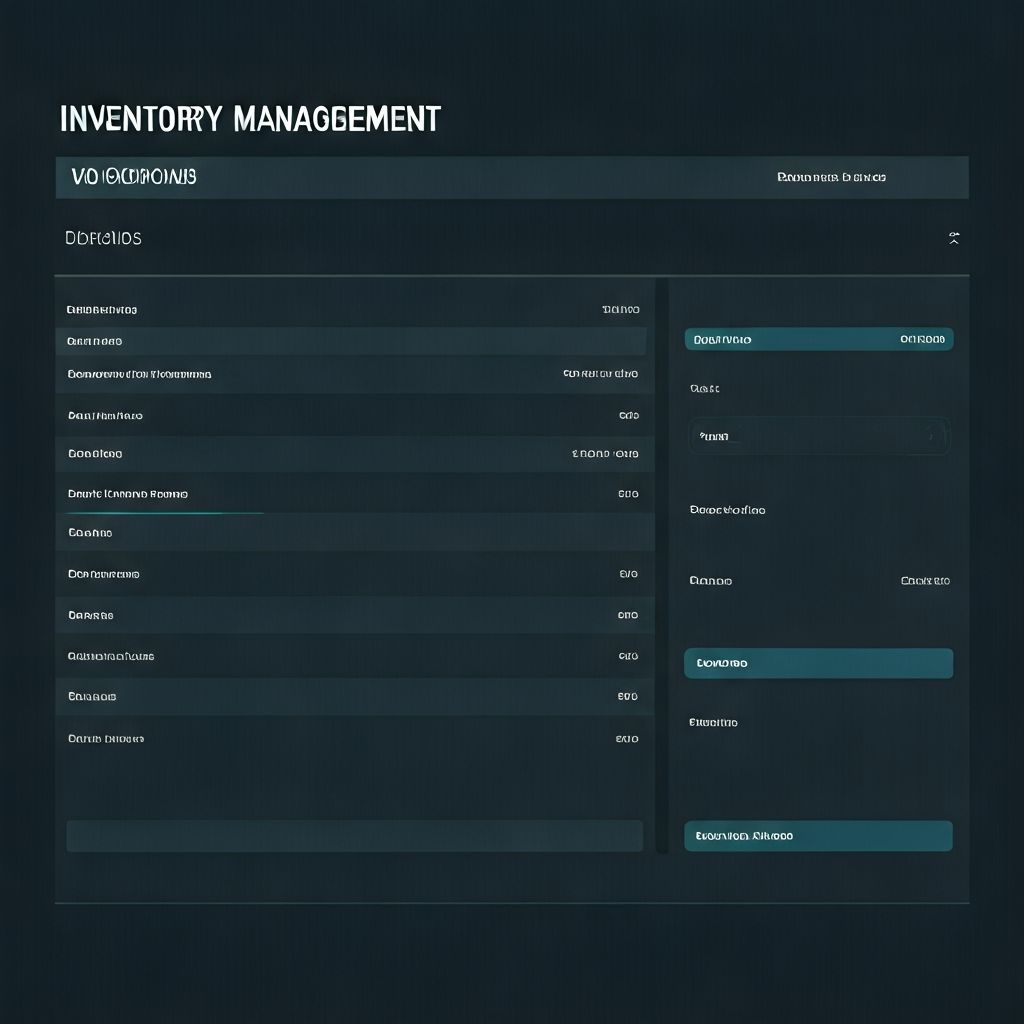Image resolution: width=1024 pixels, height=1024 pixels.
Task: Open the dropdown at the end of Cost field
Action: tap(935, 436)
